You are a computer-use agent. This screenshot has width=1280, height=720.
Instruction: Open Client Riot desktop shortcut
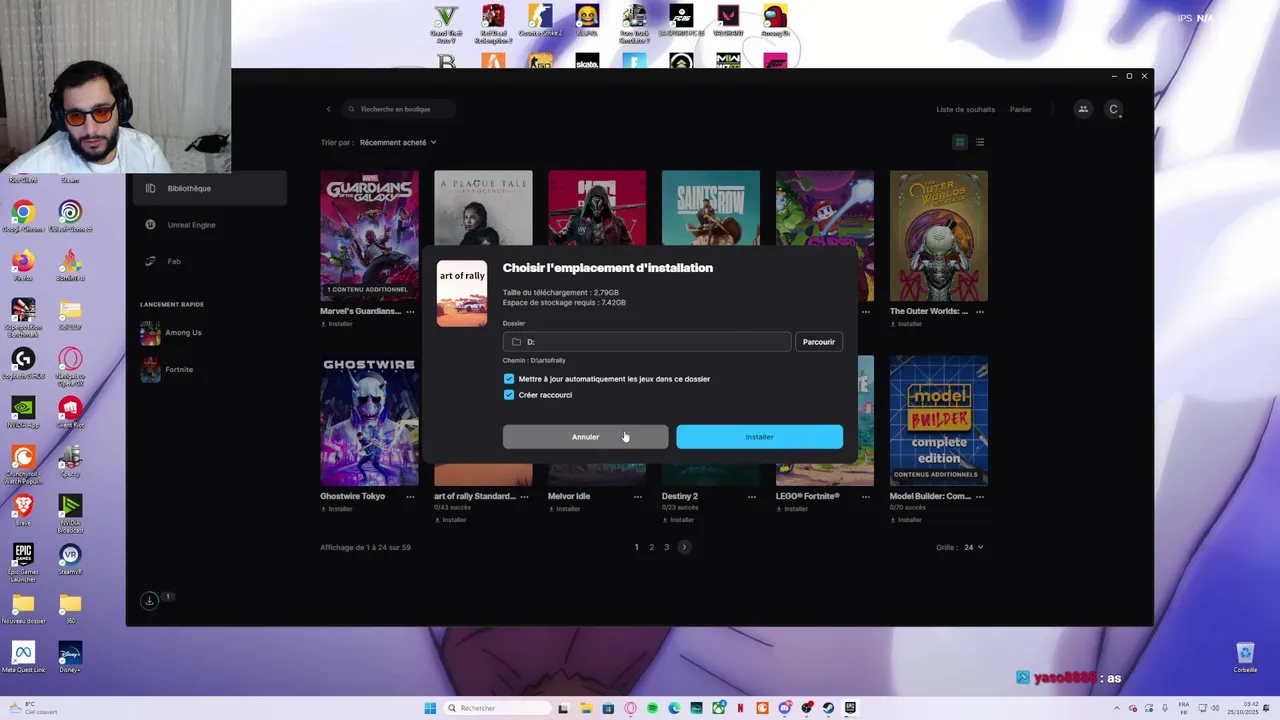pos(70,412)
